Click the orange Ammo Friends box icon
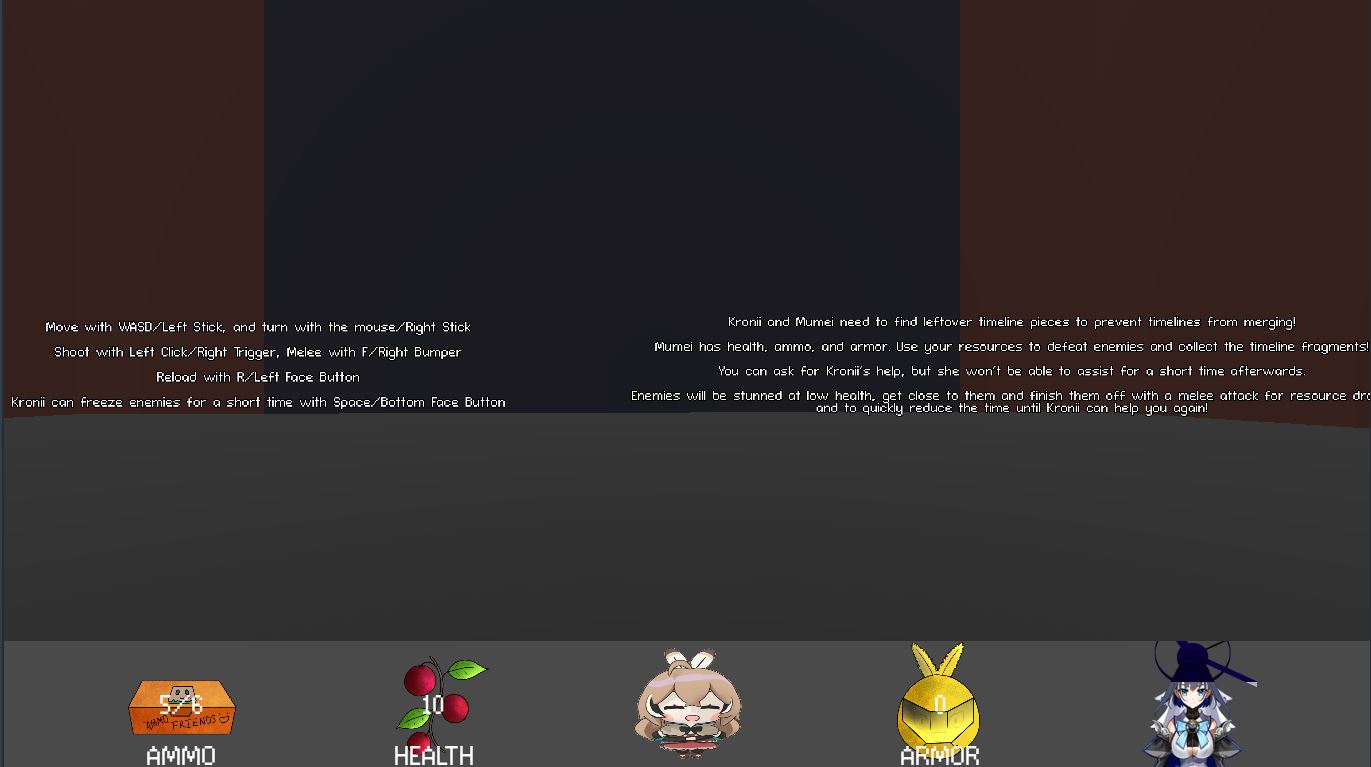Viewport: 1371px width, 767px height. pos(181,708)
